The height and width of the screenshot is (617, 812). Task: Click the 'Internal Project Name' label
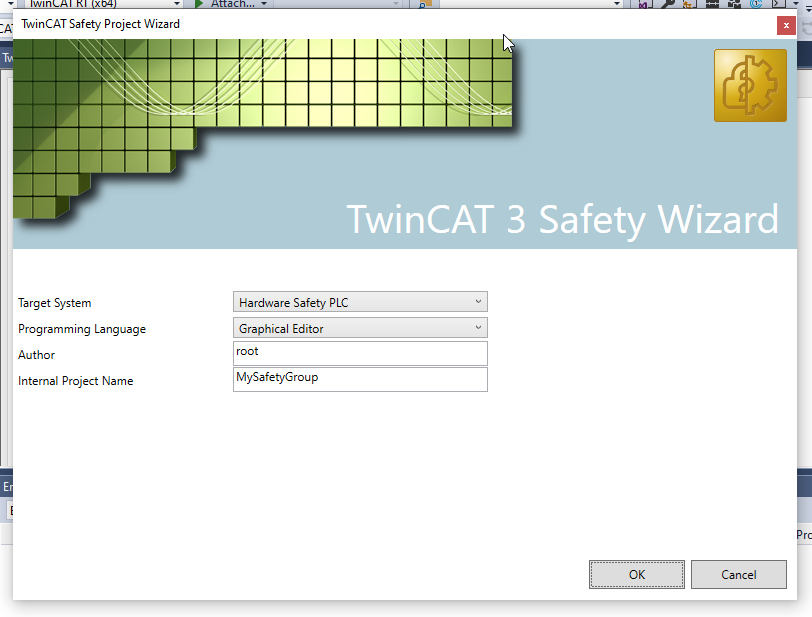(x=76, y=381)
